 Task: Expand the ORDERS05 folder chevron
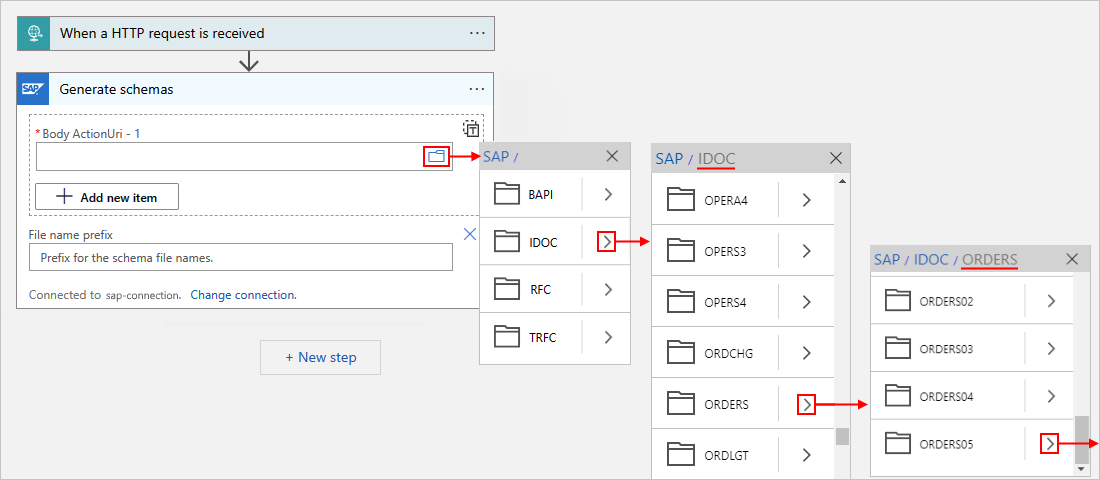click(x=1049, y=444)
